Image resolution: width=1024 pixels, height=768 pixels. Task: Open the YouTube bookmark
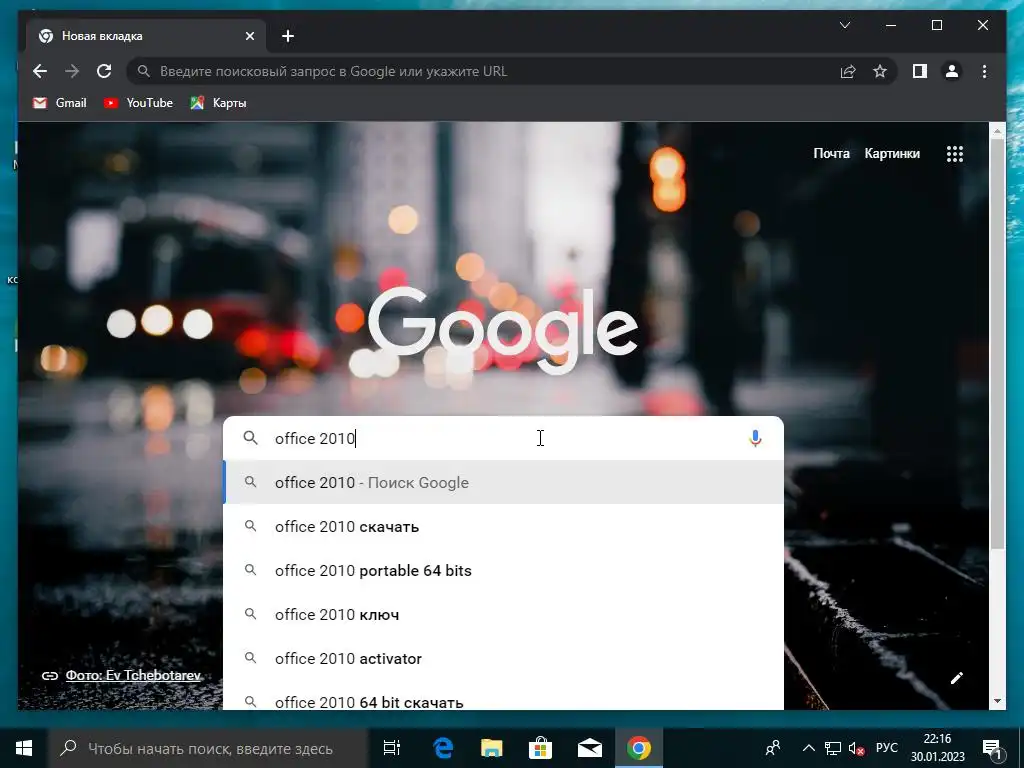pos(138,103)
